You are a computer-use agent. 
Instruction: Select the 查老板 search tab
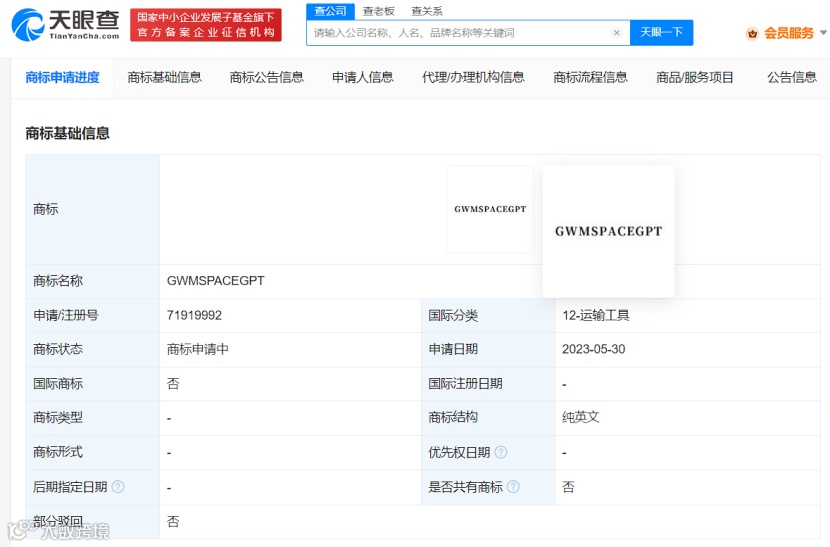378,11
